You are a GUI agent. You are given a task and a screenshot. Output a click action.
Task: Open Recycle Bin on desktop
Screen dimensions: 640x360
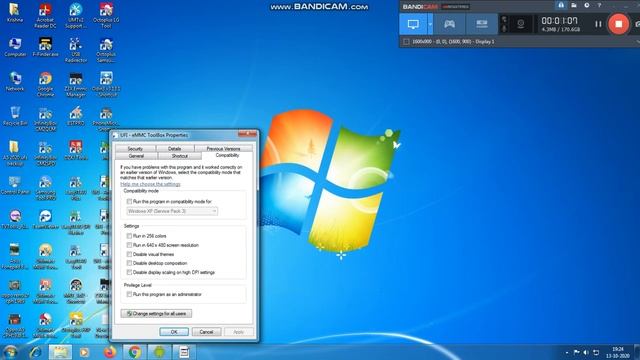click(x=15, y=116)
